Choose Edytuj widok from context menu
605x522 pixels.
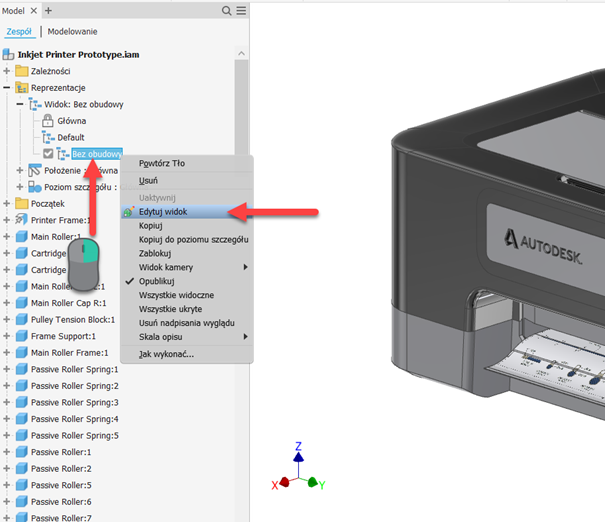point(163,212)
